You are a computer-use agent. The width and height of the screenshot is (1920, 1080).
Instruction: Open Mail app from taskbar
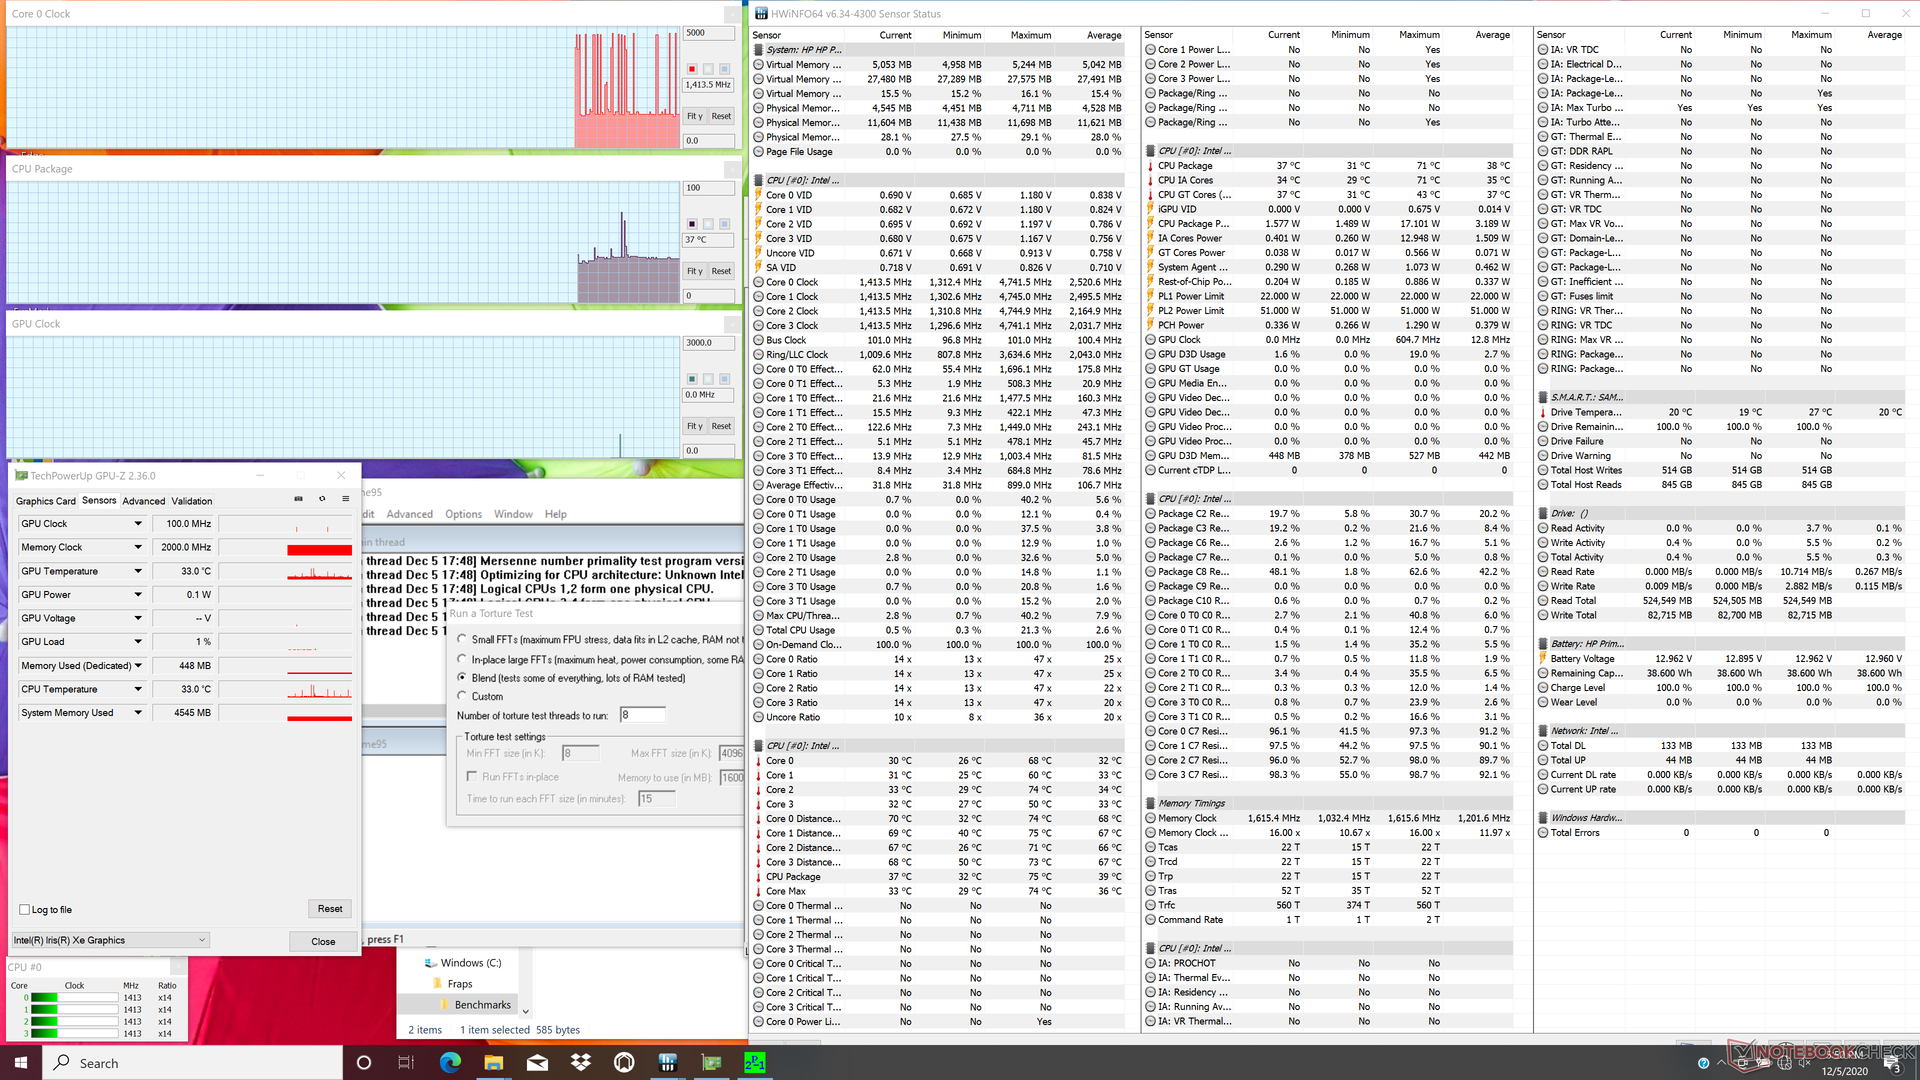point(537,1062)
